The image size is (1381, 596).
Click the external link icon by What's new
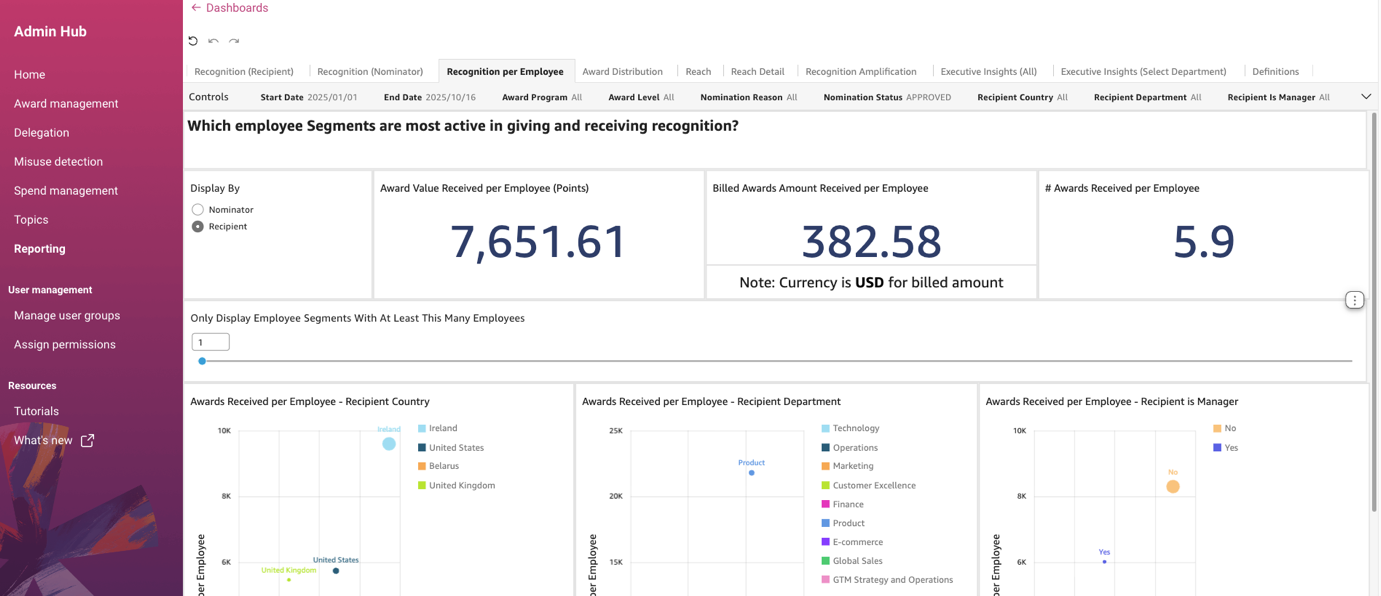88,440
